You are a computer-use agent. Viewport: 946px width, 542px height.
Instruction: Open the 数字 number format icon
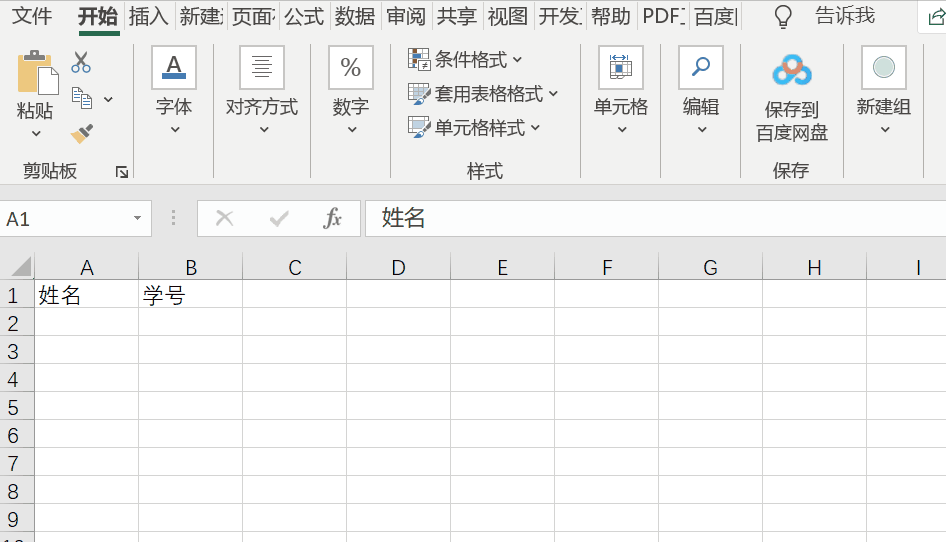(351, 68)
